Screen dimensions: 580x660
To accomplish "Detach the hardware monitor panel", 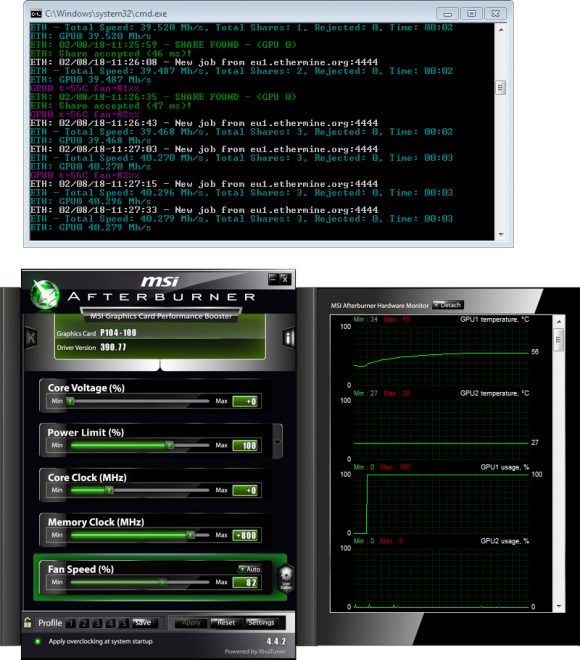I will (447, 305).
